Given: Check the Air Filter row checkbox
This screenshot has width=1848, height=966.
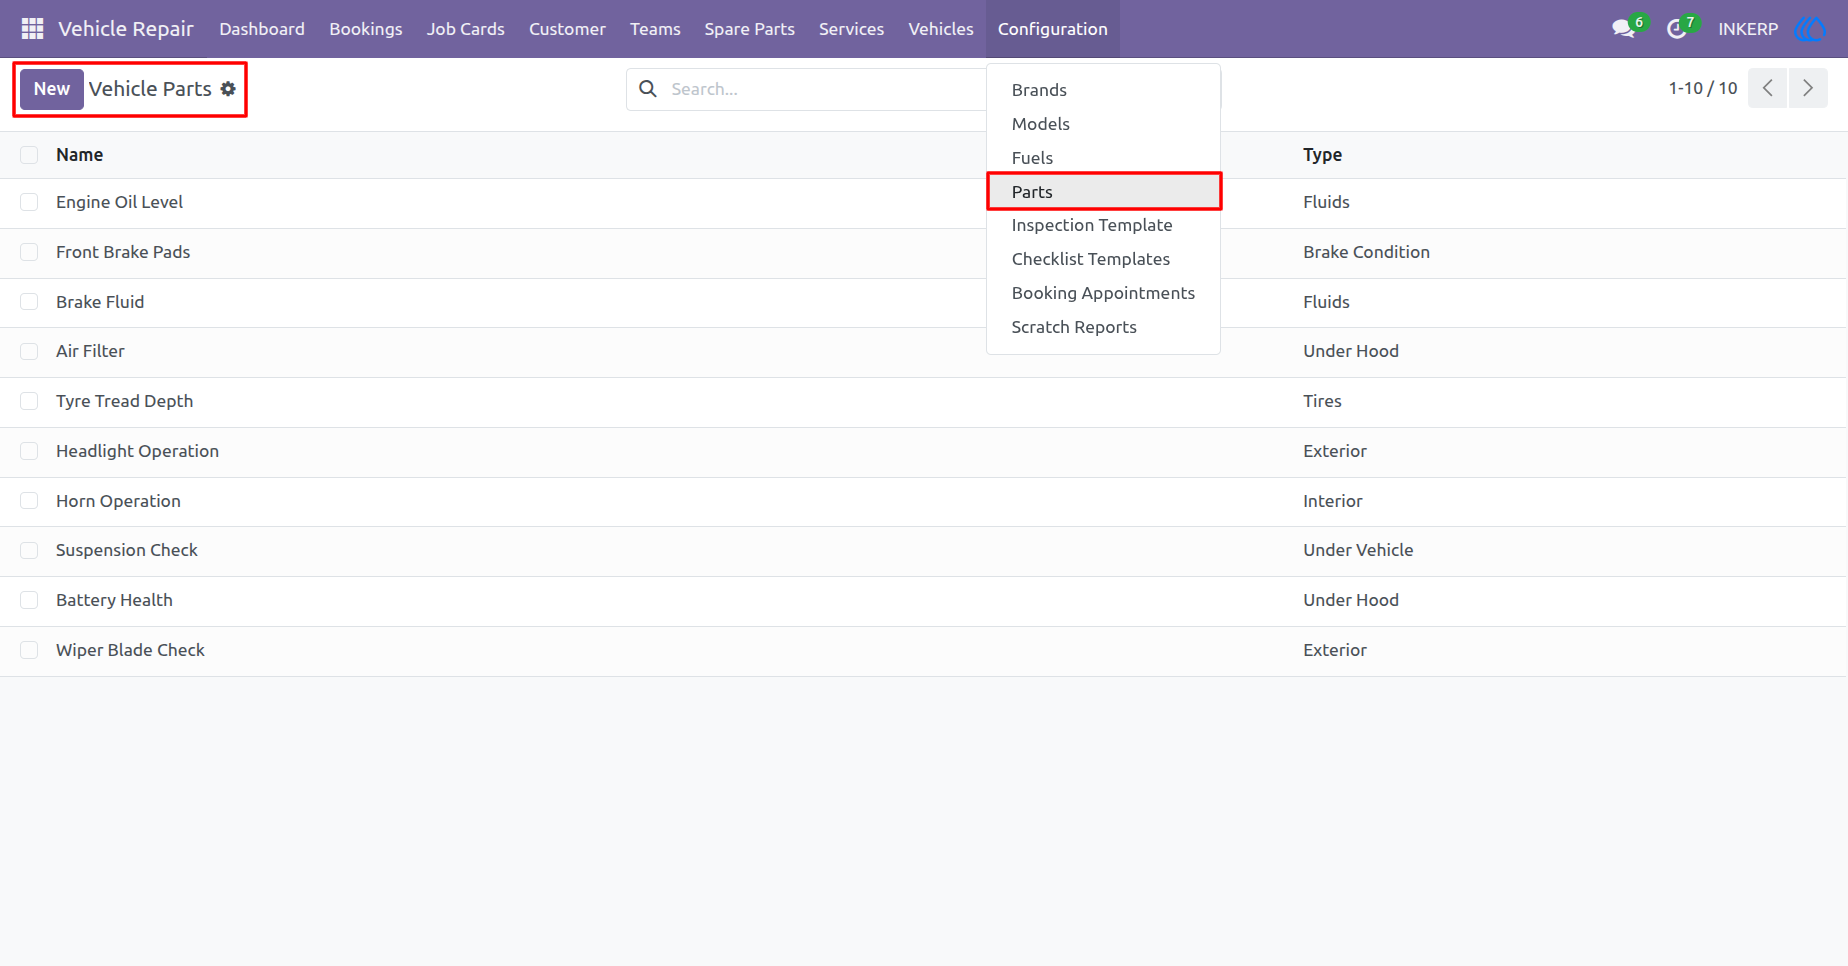Looking at the screenshot, I should click(x=29, y=351).
